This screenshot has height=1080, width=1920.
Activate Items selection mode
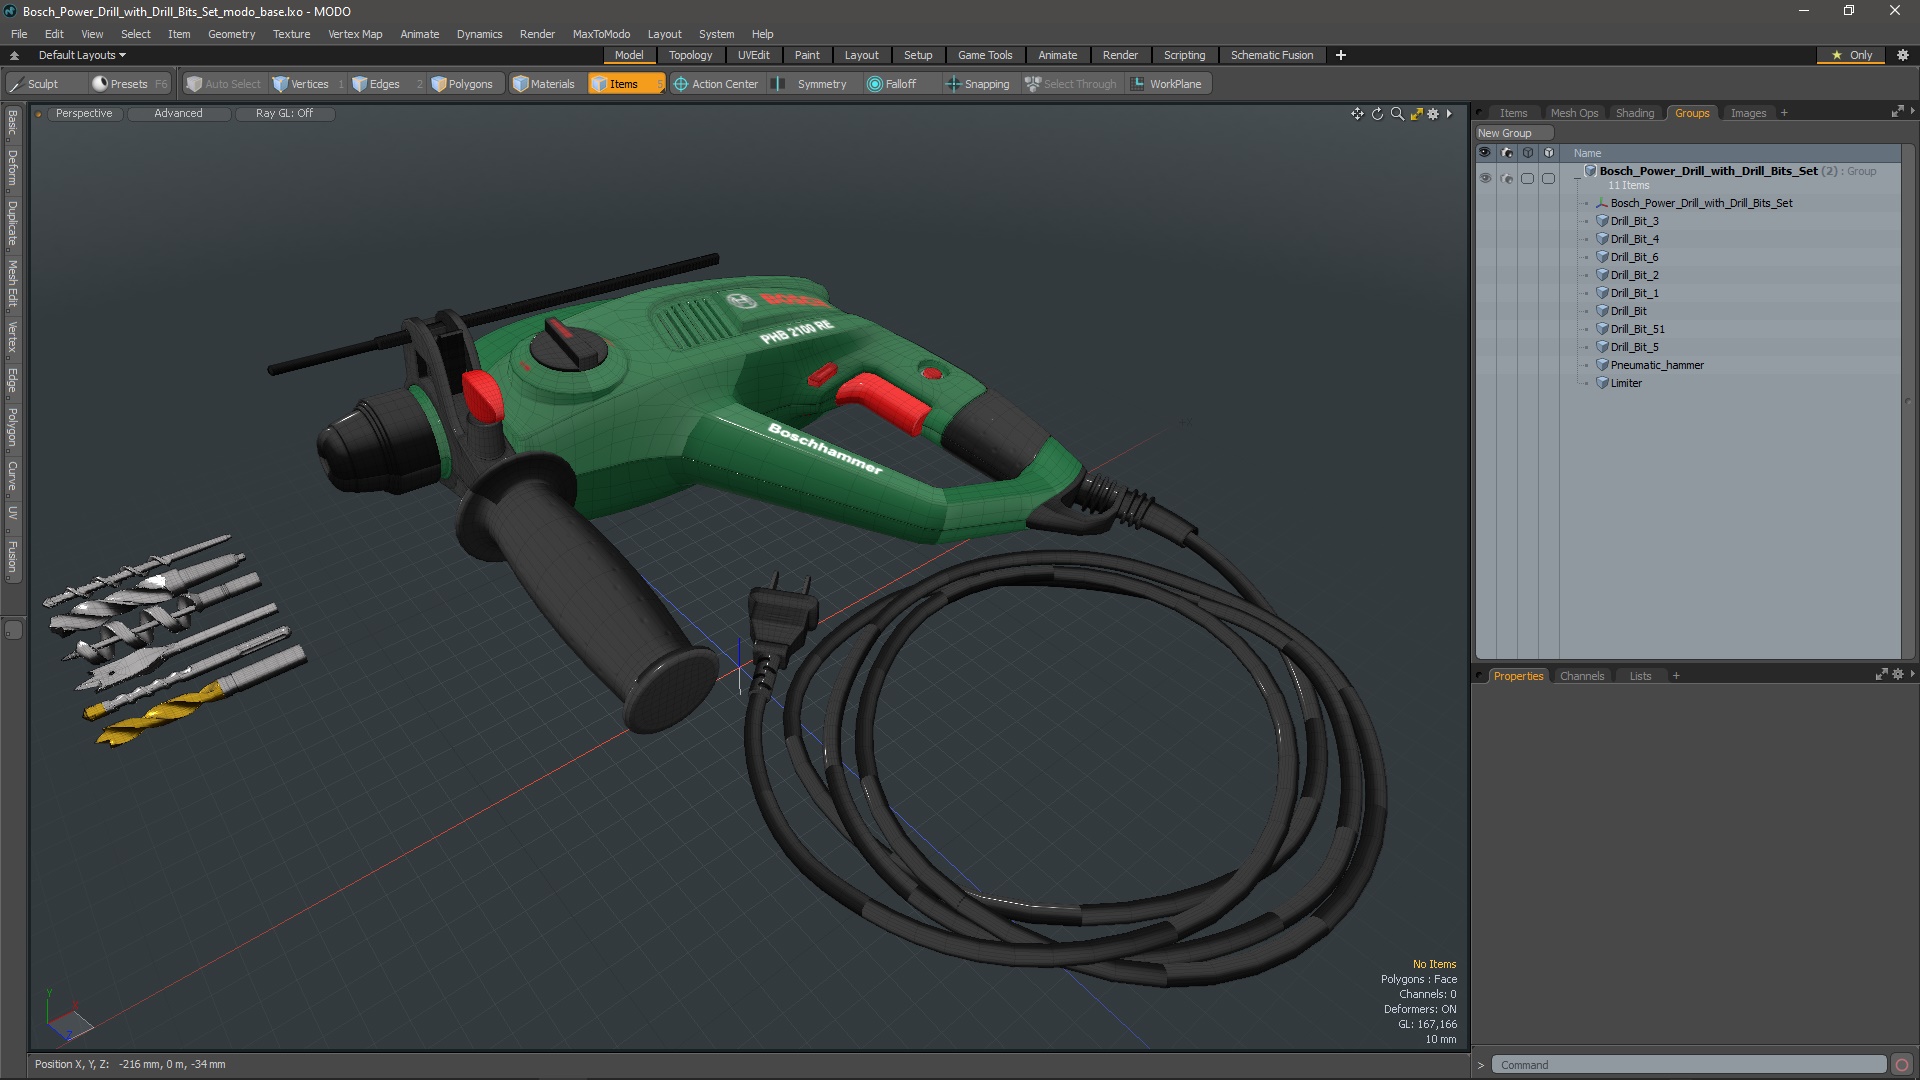pyautogui.click(x=625, y=84)
